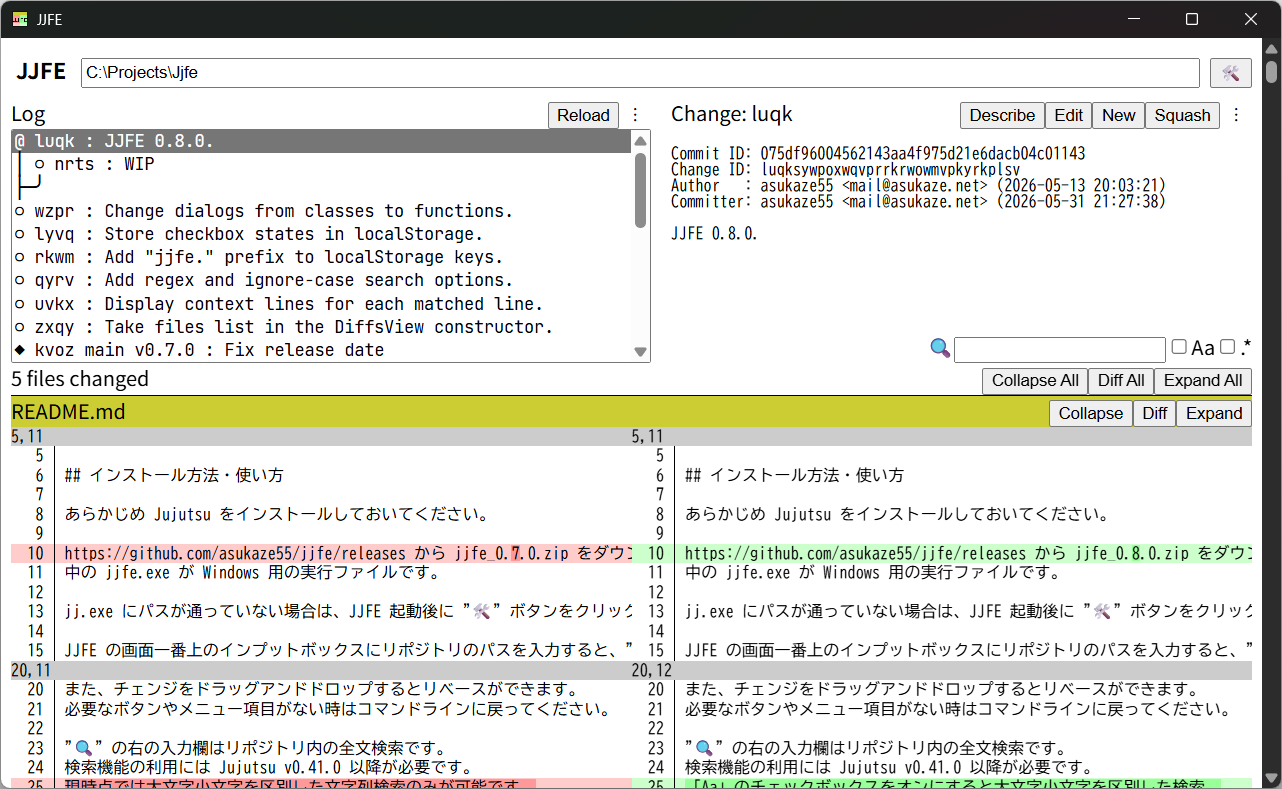
Task: Click the repository path input field
Action: coord(640,73)
